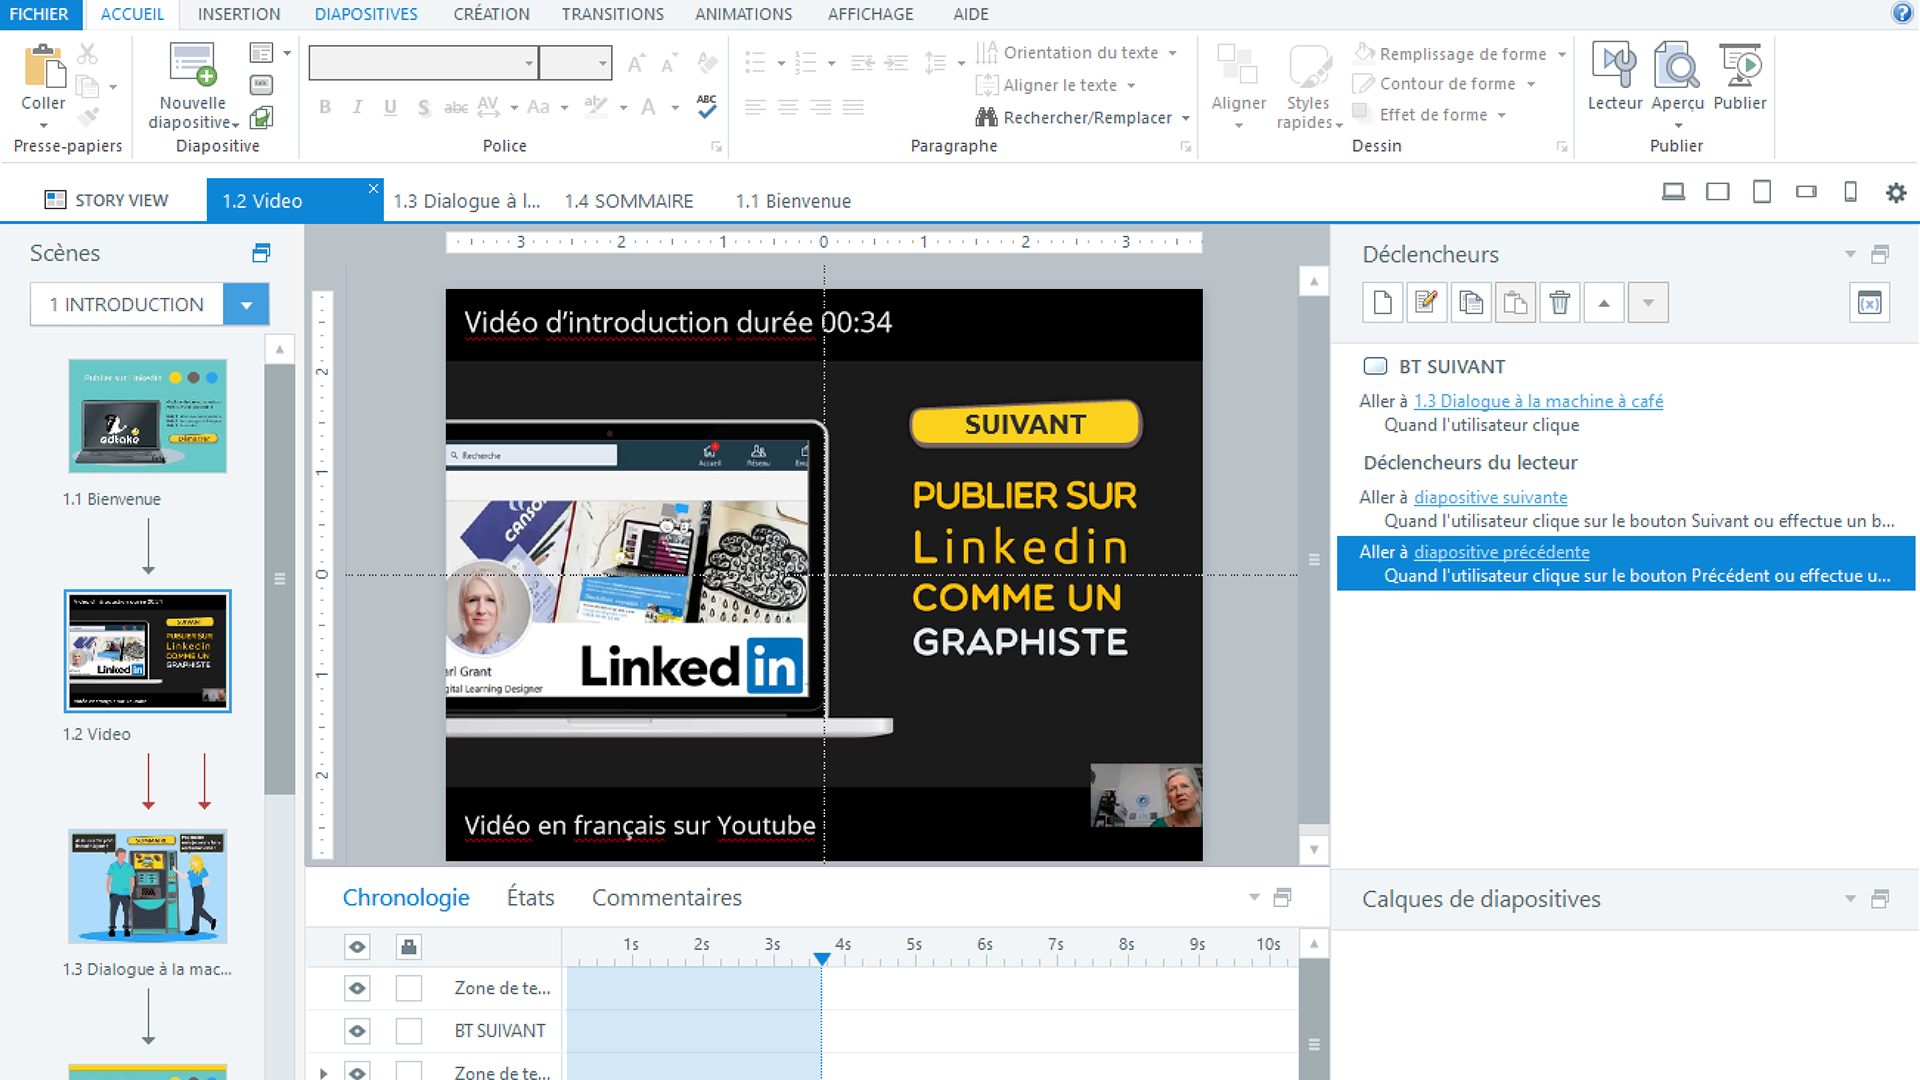Screen dimensions: 1920x1080
Task: Lock the first Zone de te... row
Action: point(408,988)
